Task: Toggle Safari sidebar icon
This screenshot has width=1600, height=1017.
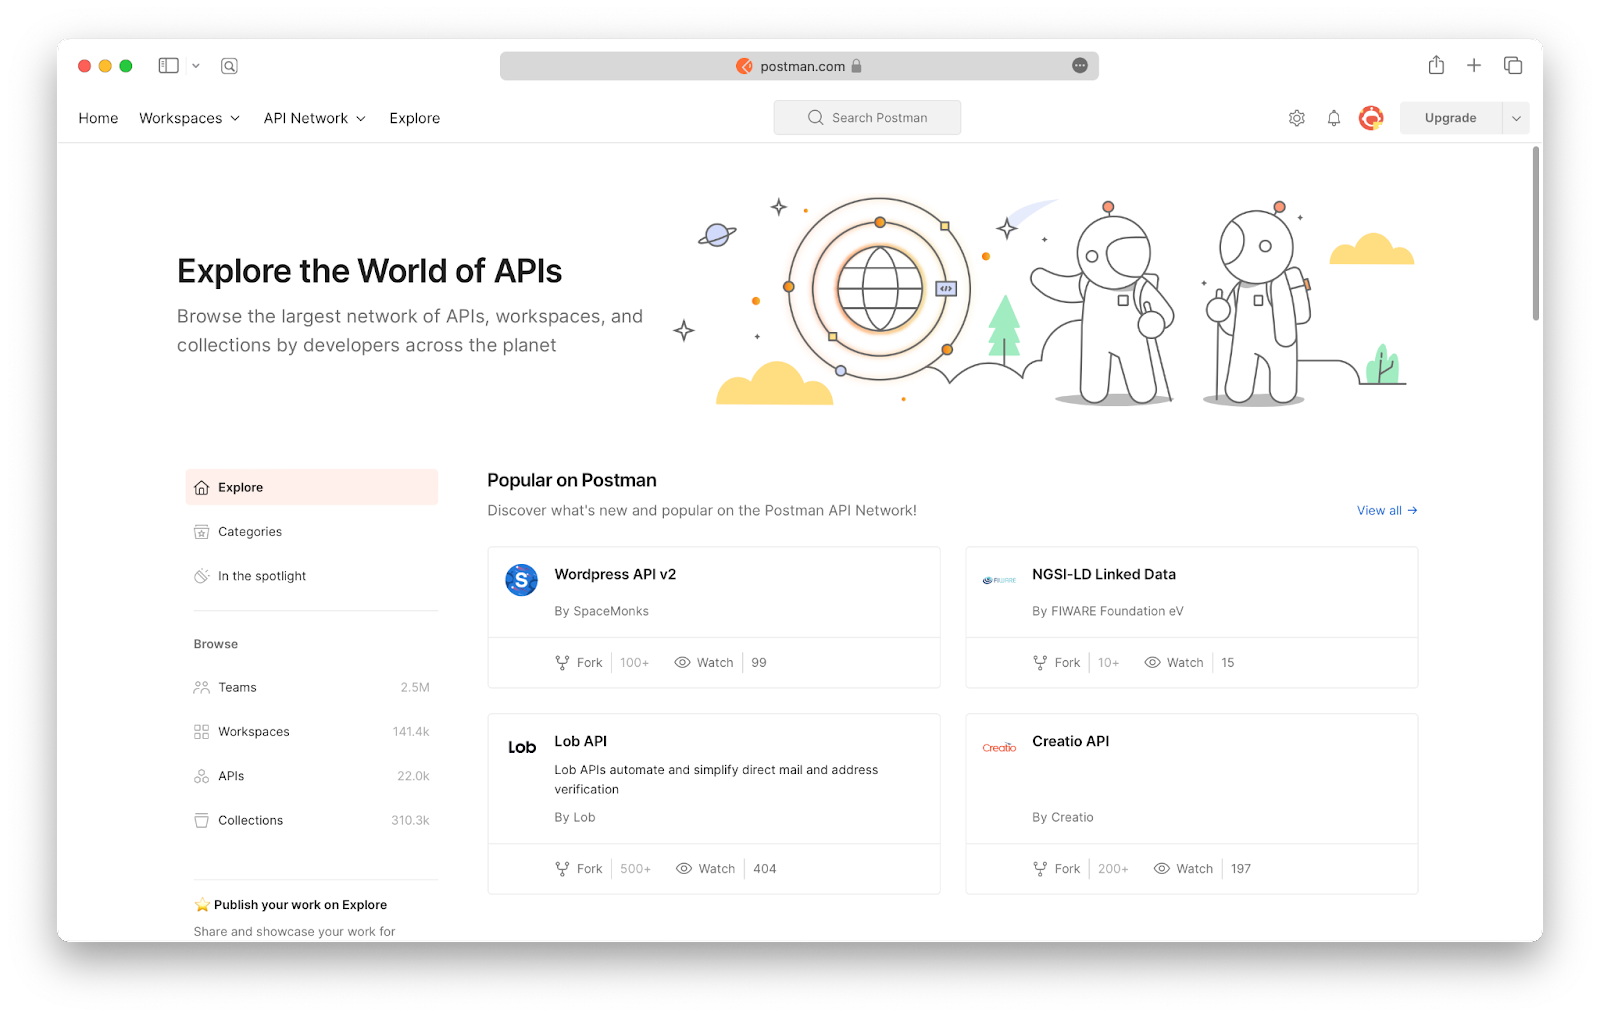Action: pos(168,66)
